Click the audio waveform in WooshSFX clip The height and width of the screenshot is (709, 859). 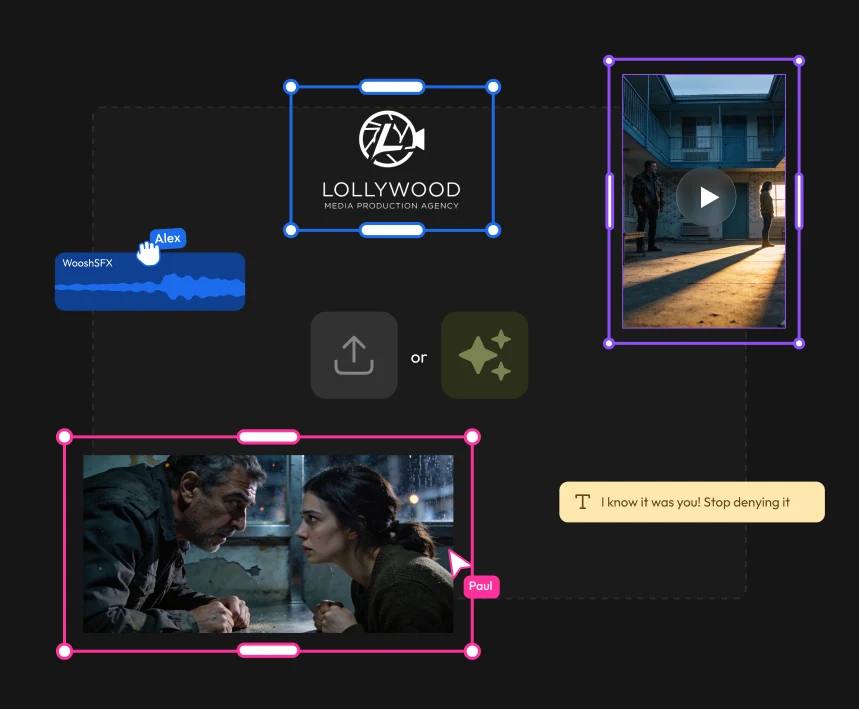pyautogui.click(x=150, y=287)
